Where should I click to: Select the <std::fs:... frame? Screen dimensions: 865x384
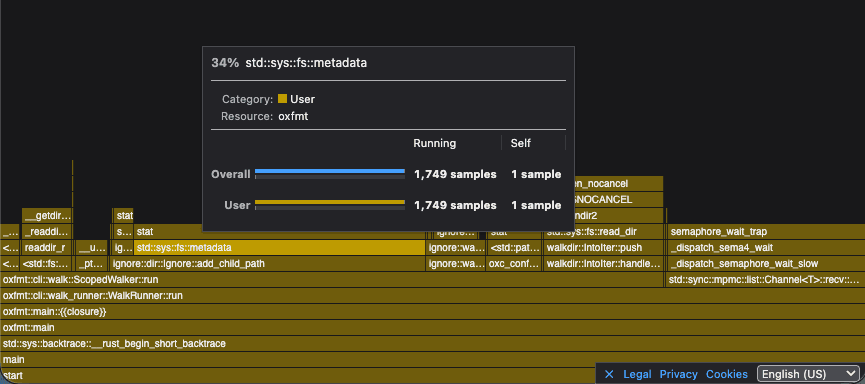click(x=46, y=264)
